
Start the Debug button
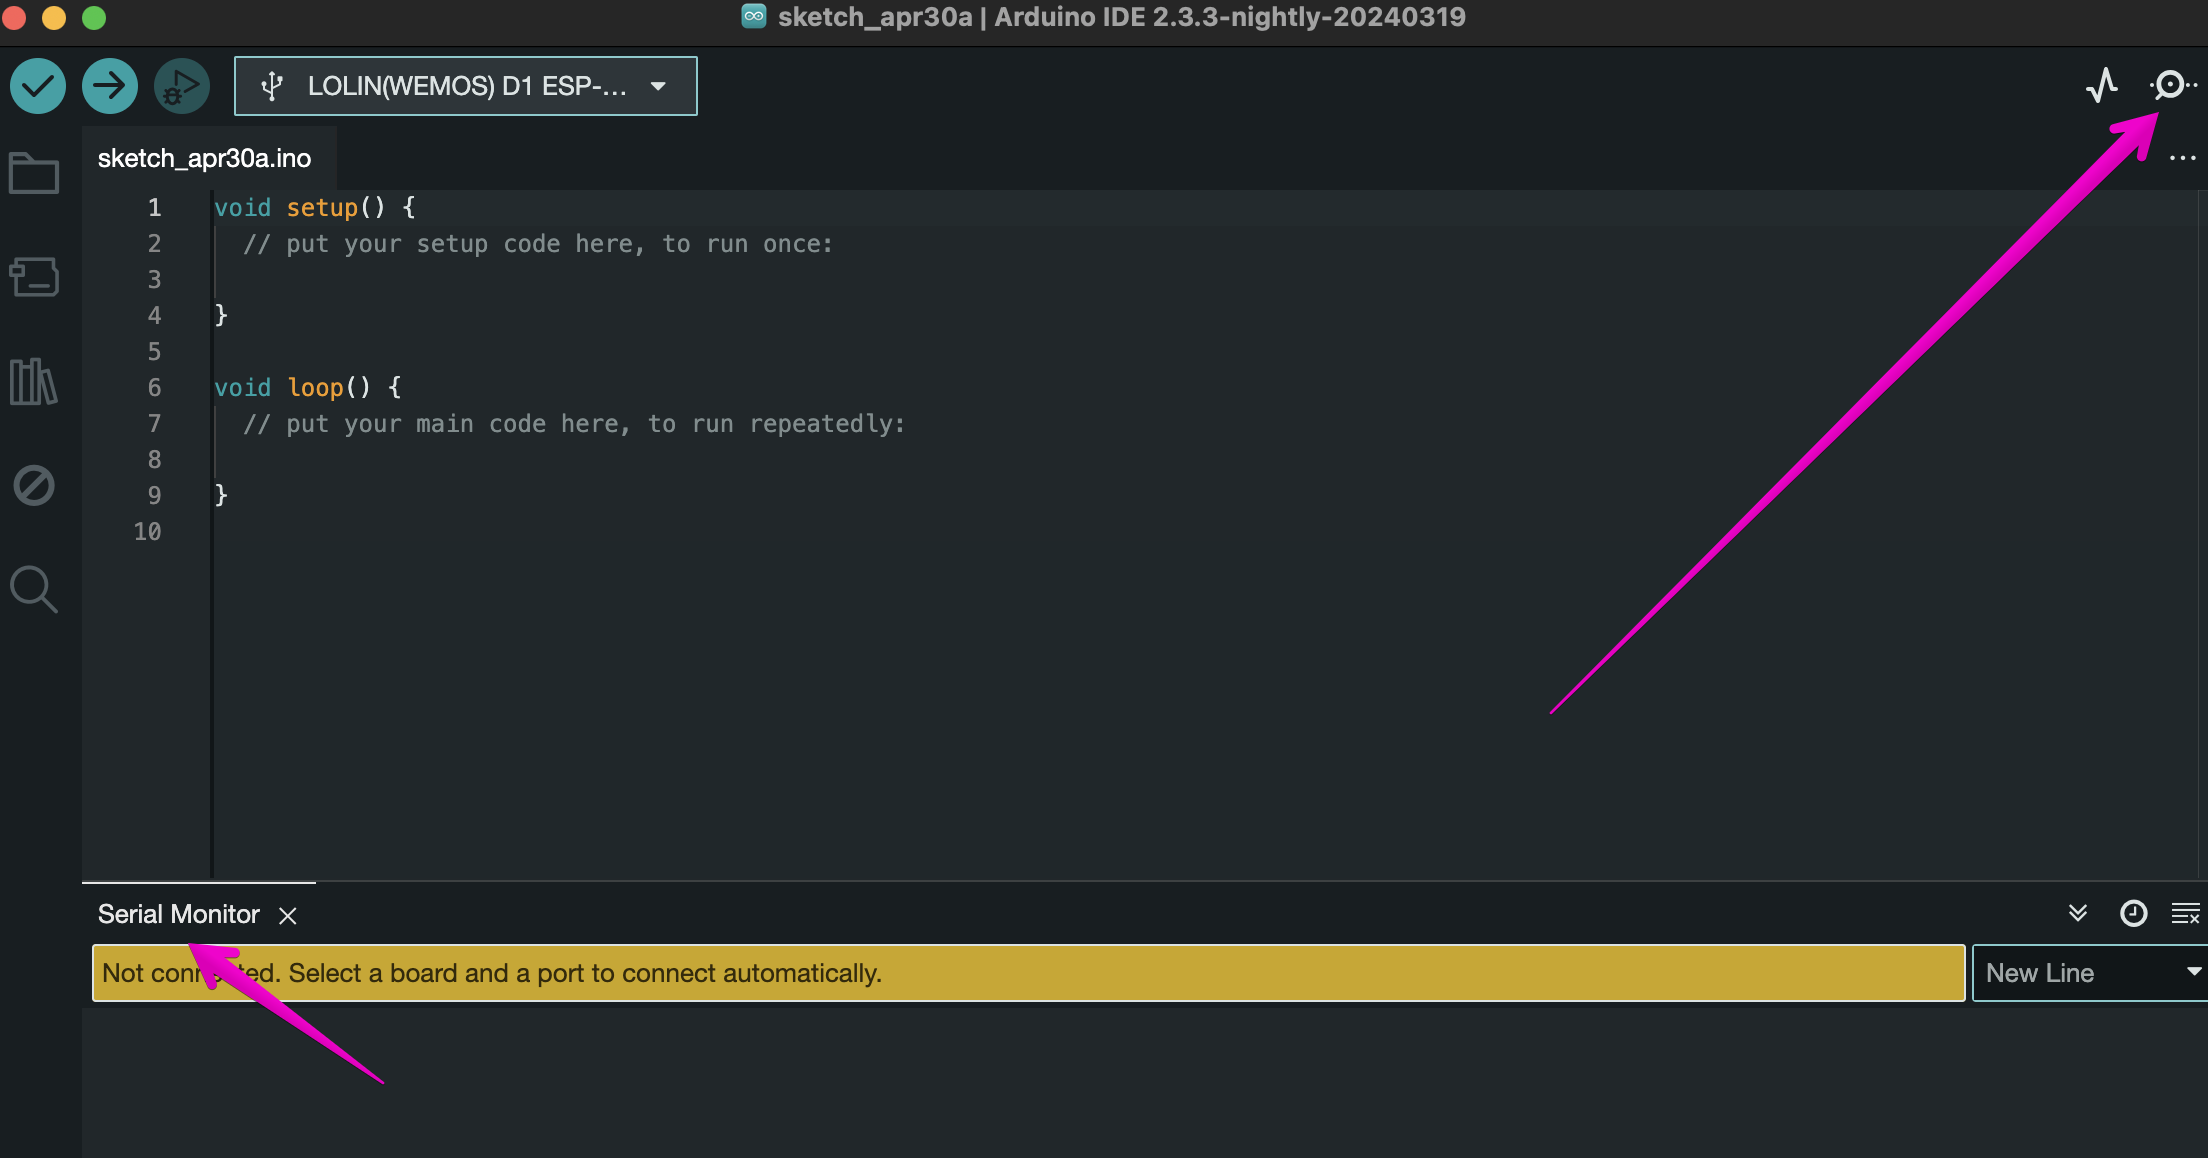click(182, 86)
